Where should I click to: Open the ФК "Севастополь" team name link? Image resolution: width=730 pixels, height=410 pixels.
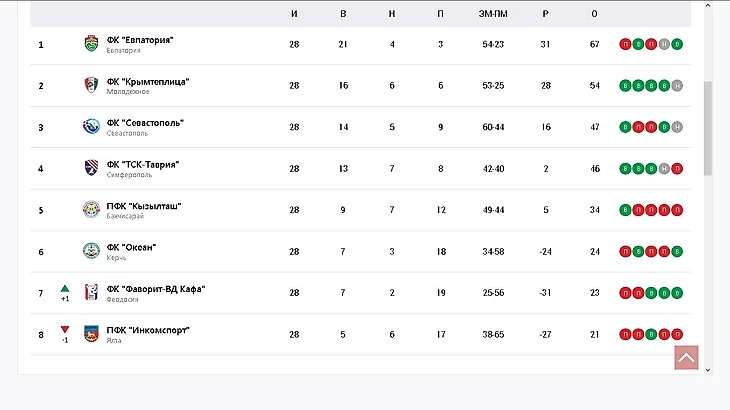(x=145, y=123)
